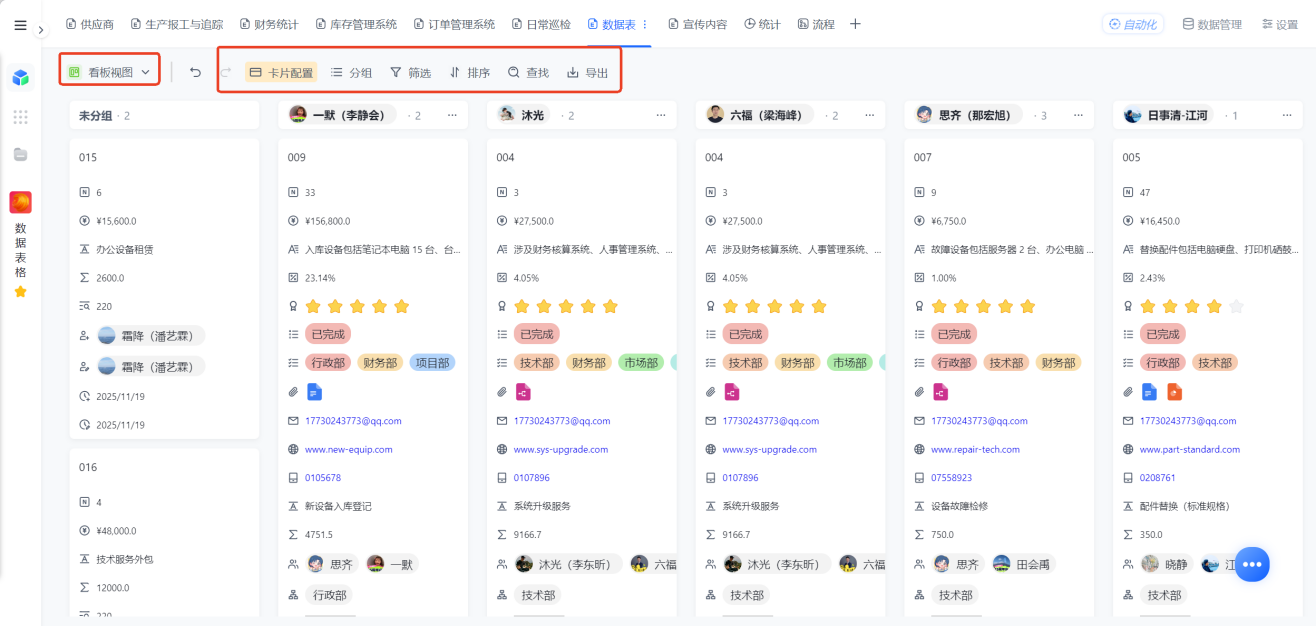The image size is (1316, 626).
Task: Click the 自动化 automation button
Action: coord(1133,24)
